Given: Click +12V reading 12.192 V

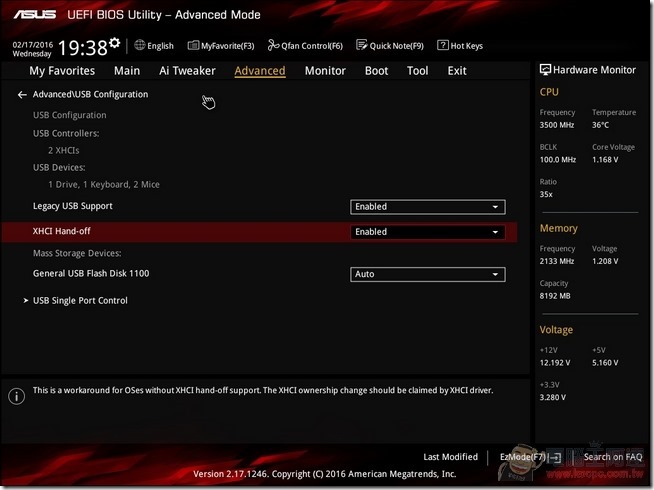Looking at the screenshot, I should click(555, 363).
